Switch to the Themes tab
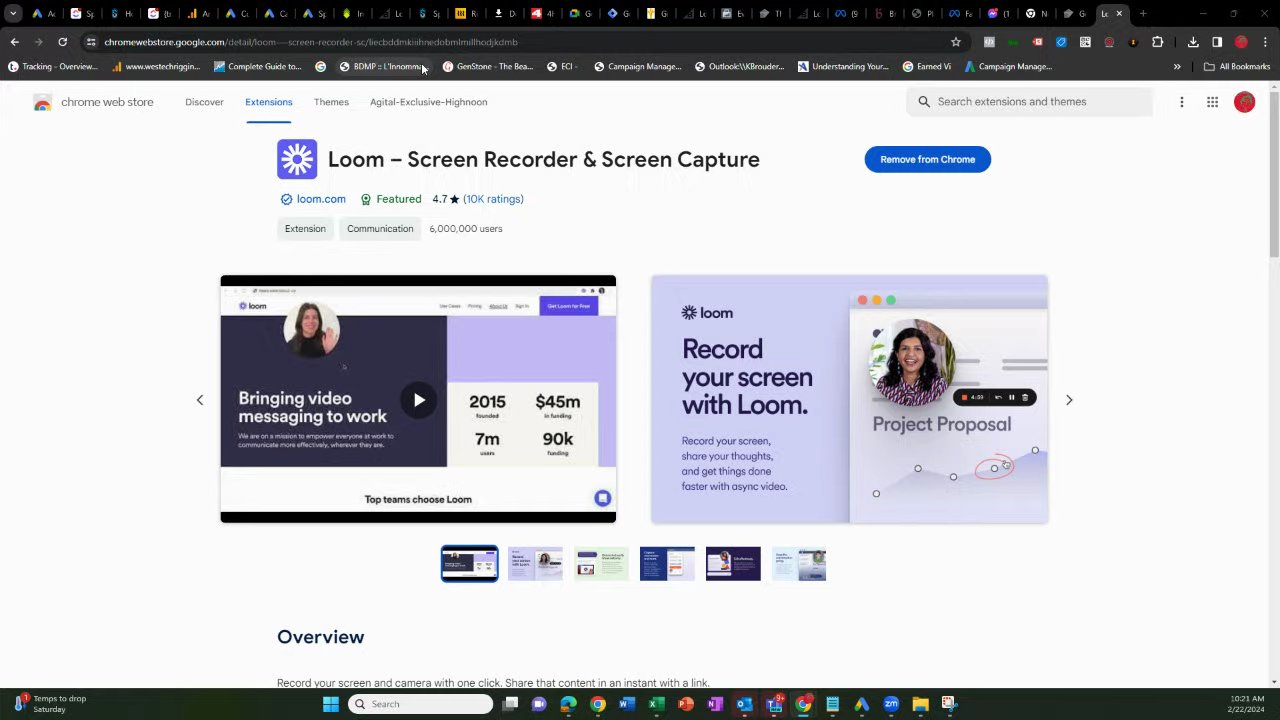This screenshot has height=720, width=1280. 331,102
